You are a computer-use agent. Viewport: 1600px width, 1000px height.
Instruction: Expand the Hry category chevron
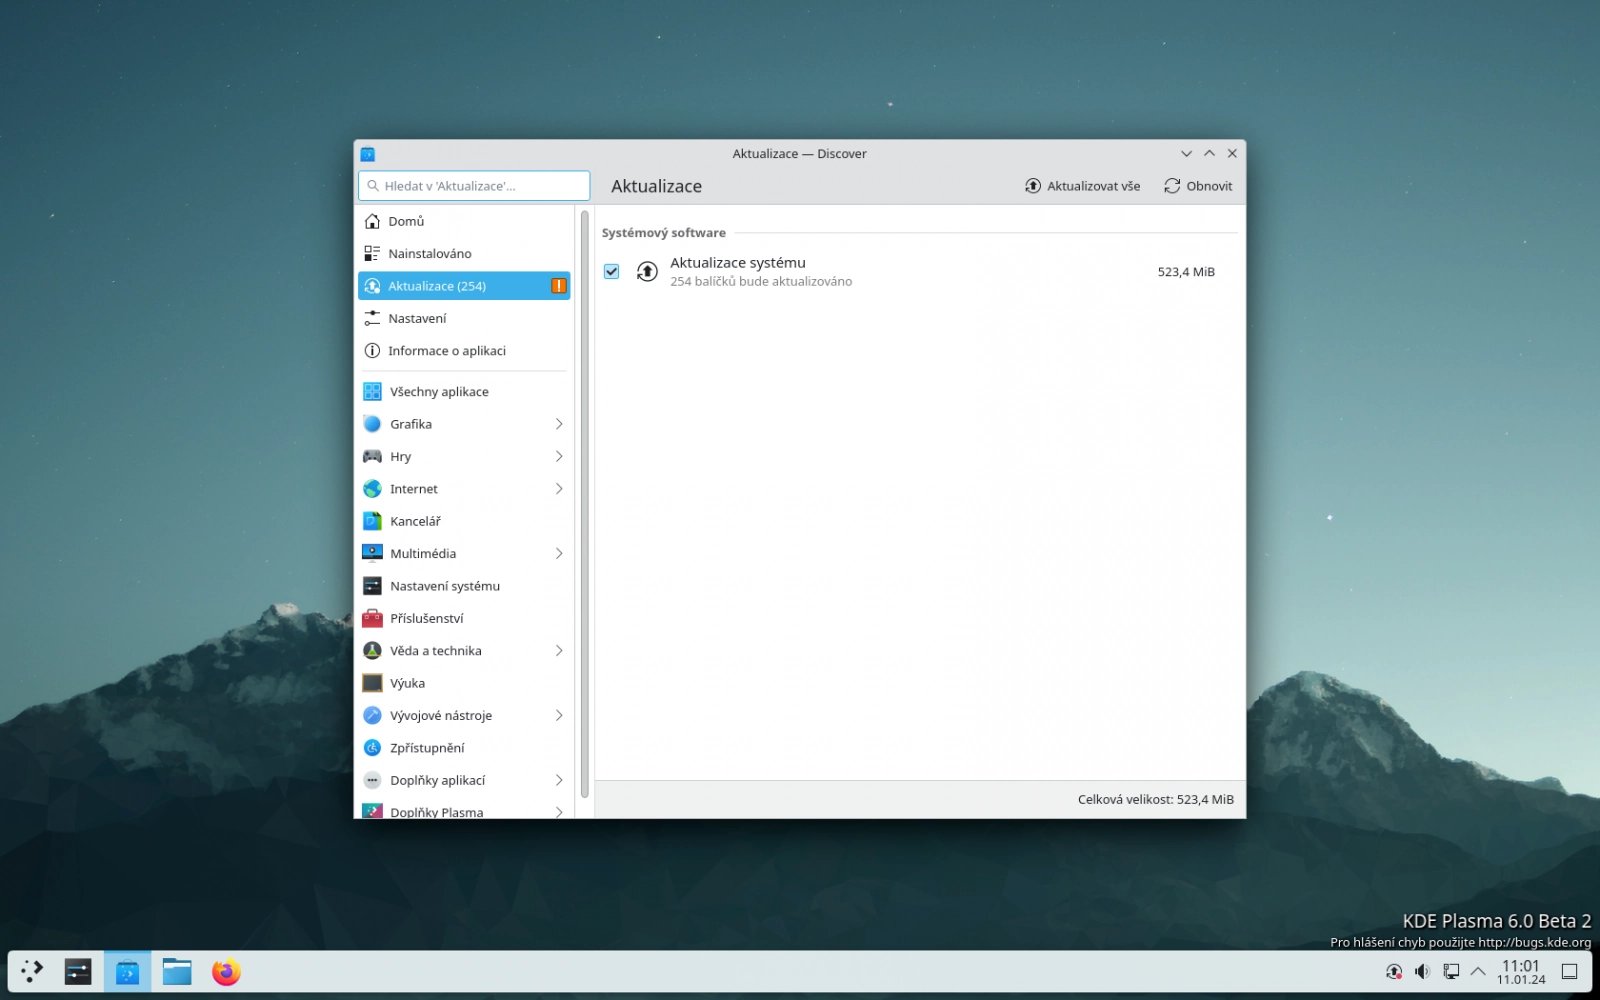pyautogui.click(x=559, y=456)
